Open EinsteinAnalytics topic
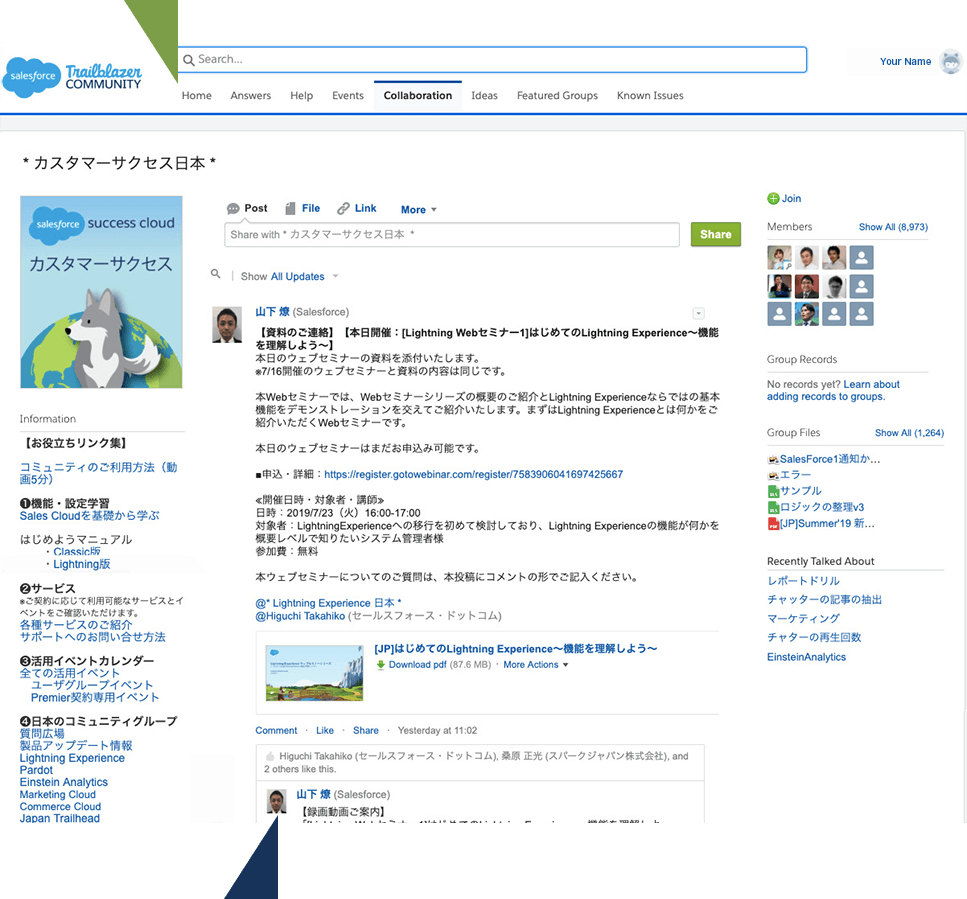This screenshot has width=967, height=899. coord(807,657)
